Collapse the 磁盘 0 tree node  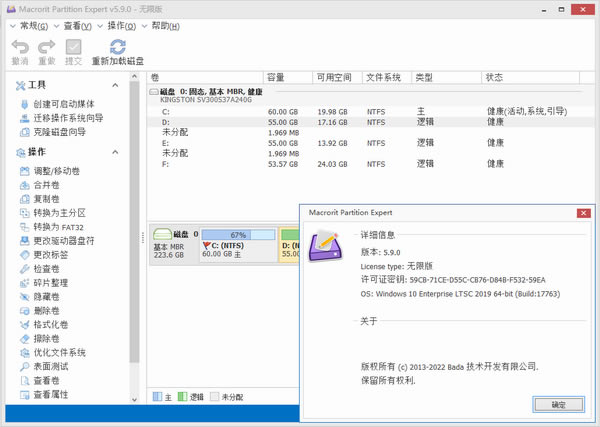coord(153,92)
